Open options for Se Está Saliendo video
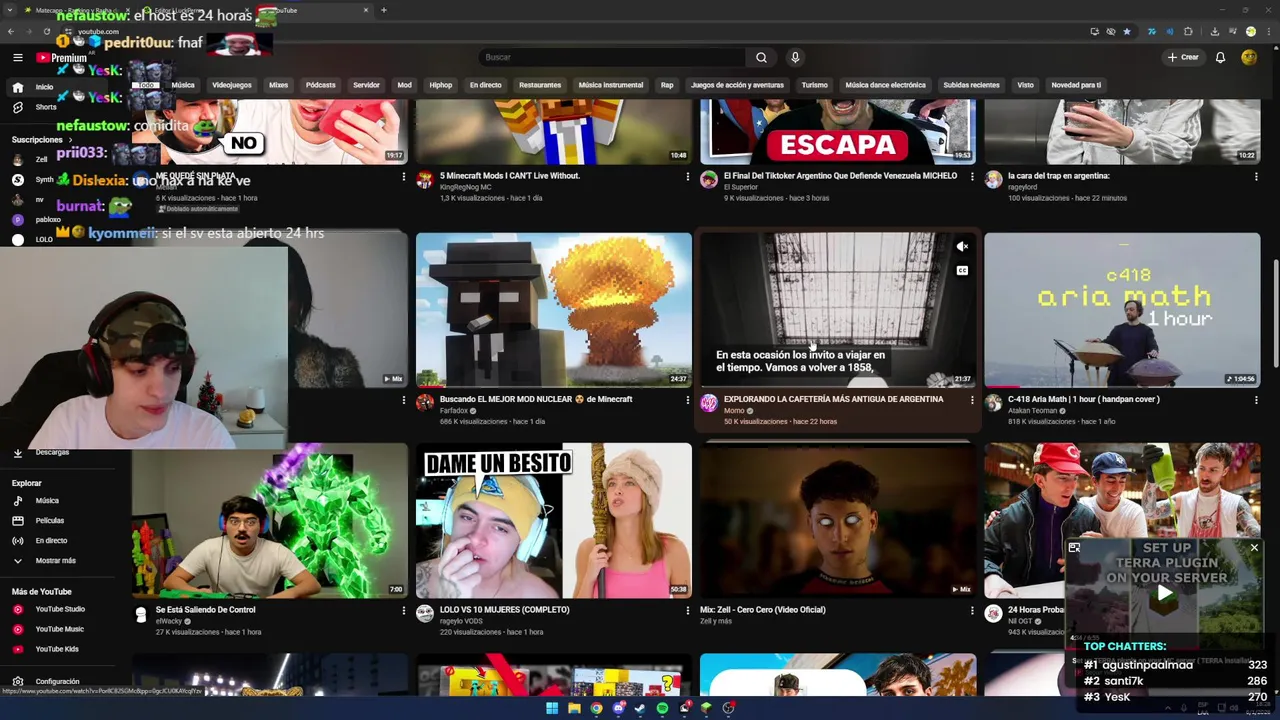Viewport: 1280px width, 720px height. pyautogui.click(x=404, y=610)
